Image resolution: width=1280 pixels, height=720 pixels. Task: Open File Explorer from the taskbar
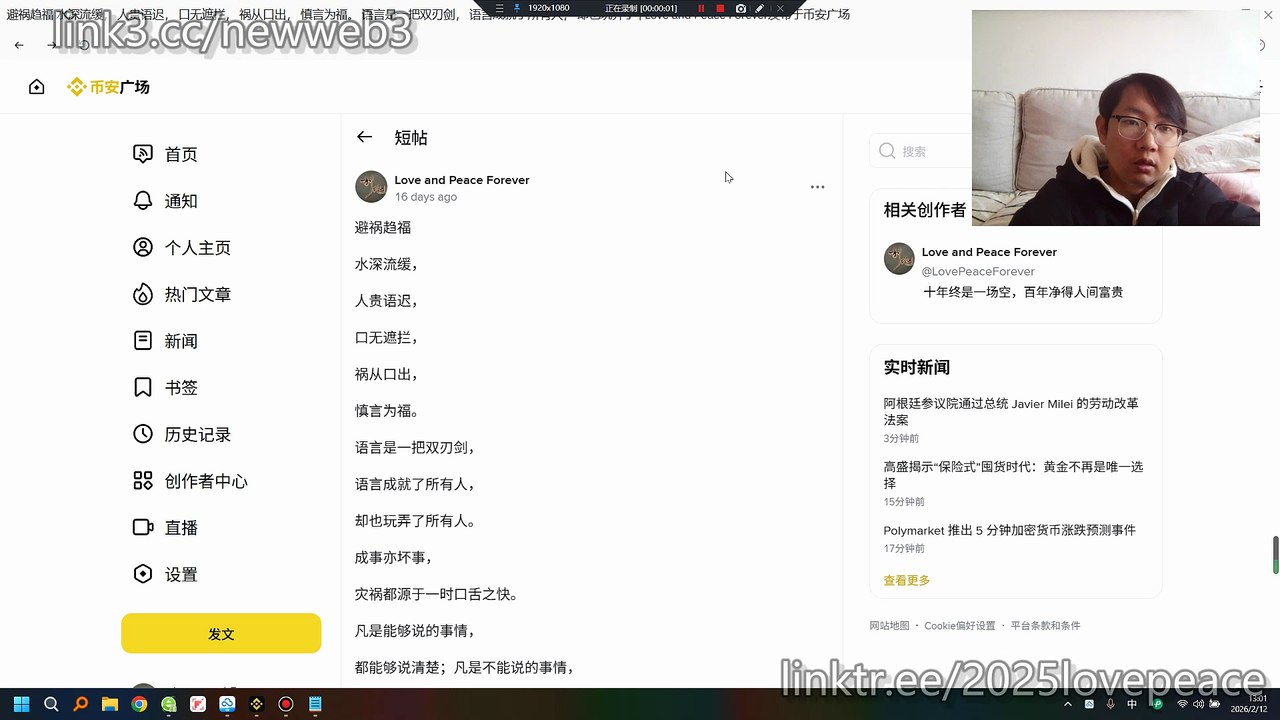tap(110, 704)
